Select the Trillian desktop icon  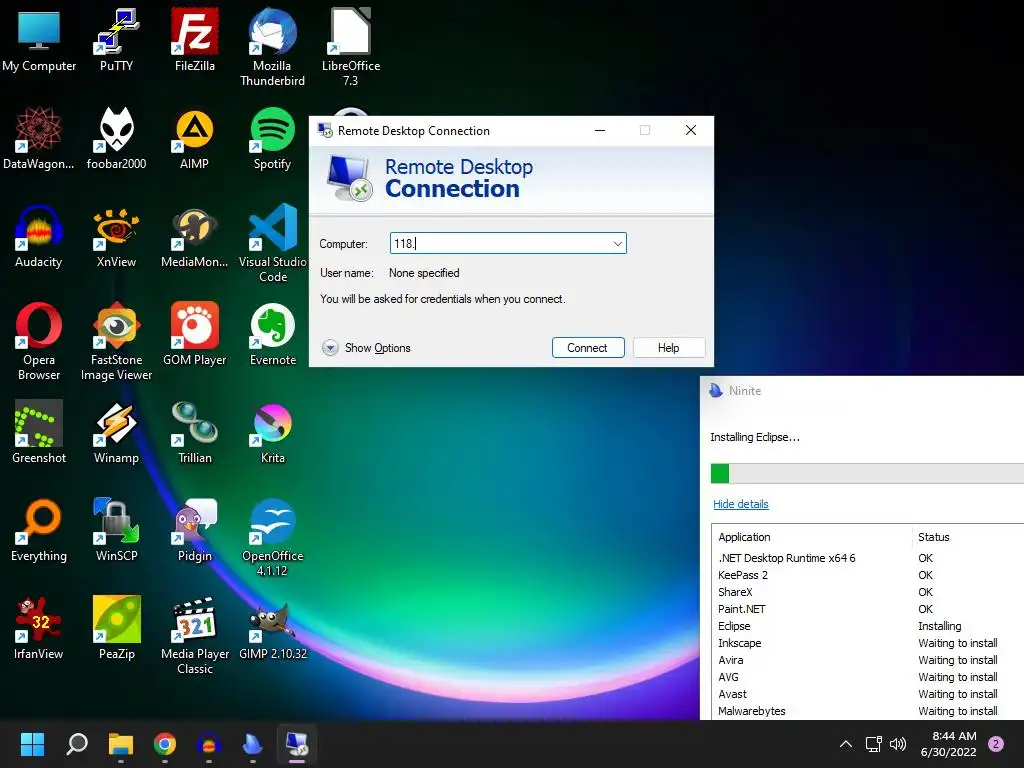(x=195, y=432)
